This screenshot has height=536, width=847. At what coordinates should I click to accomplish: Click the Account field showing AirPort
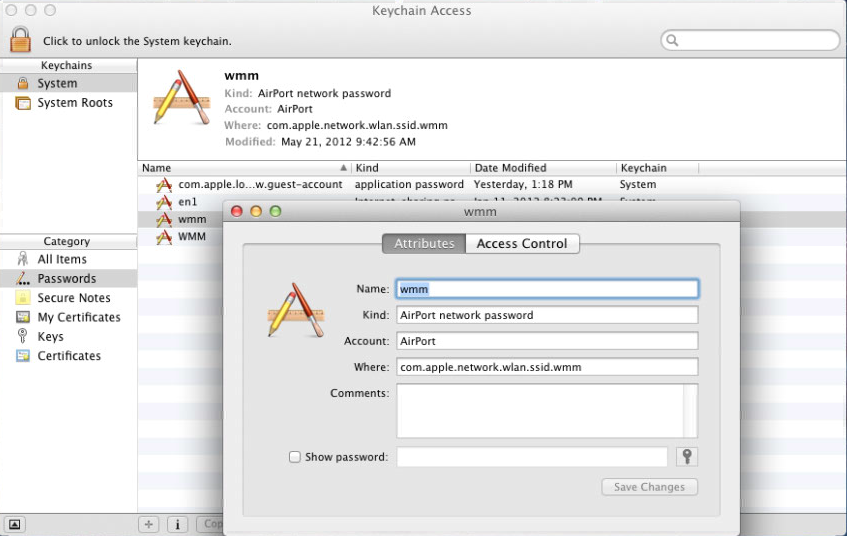click(x=547, y=341)
